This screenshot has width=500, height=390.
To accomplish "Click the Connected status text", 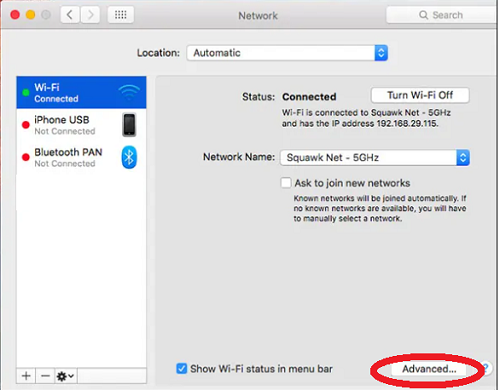I will 309,97.
